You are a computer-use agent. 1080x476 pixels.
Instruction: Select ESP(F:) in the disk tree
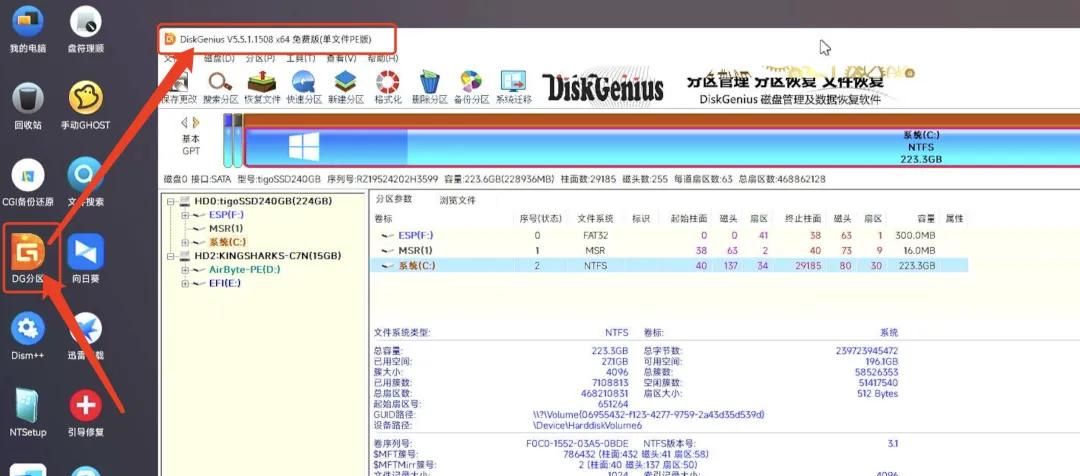(226, 215)
